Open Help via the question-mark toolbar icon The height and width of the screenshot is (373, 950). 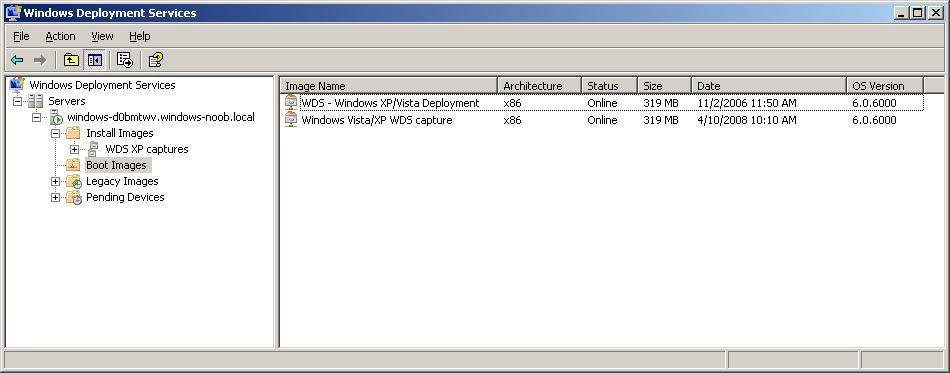[155, 60]
